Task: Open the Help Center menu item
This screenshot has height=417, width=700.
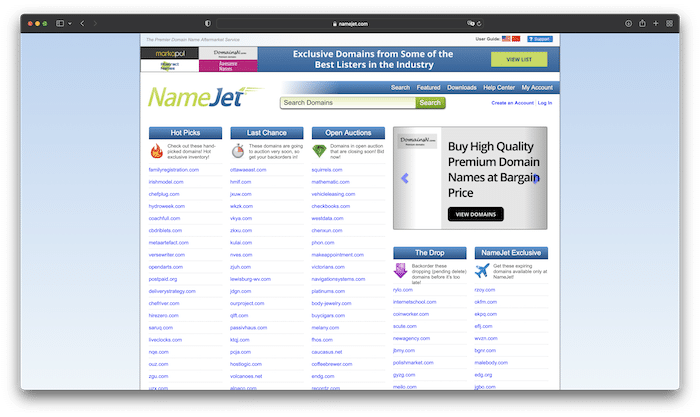Action: coord(499,88)
